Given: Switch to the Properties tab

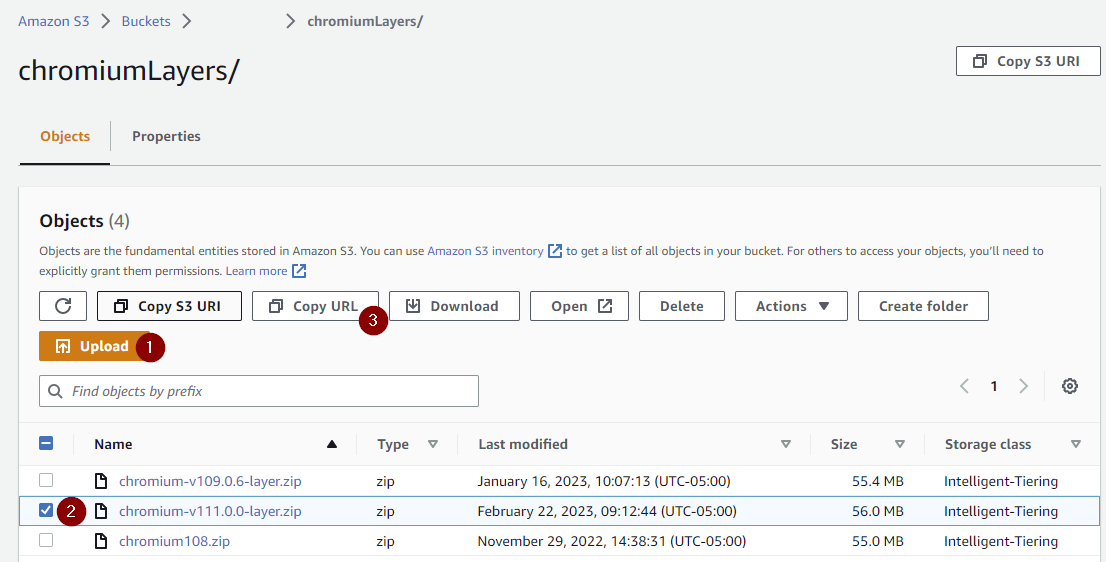Looking at the screenshot, I should point(166,136).
